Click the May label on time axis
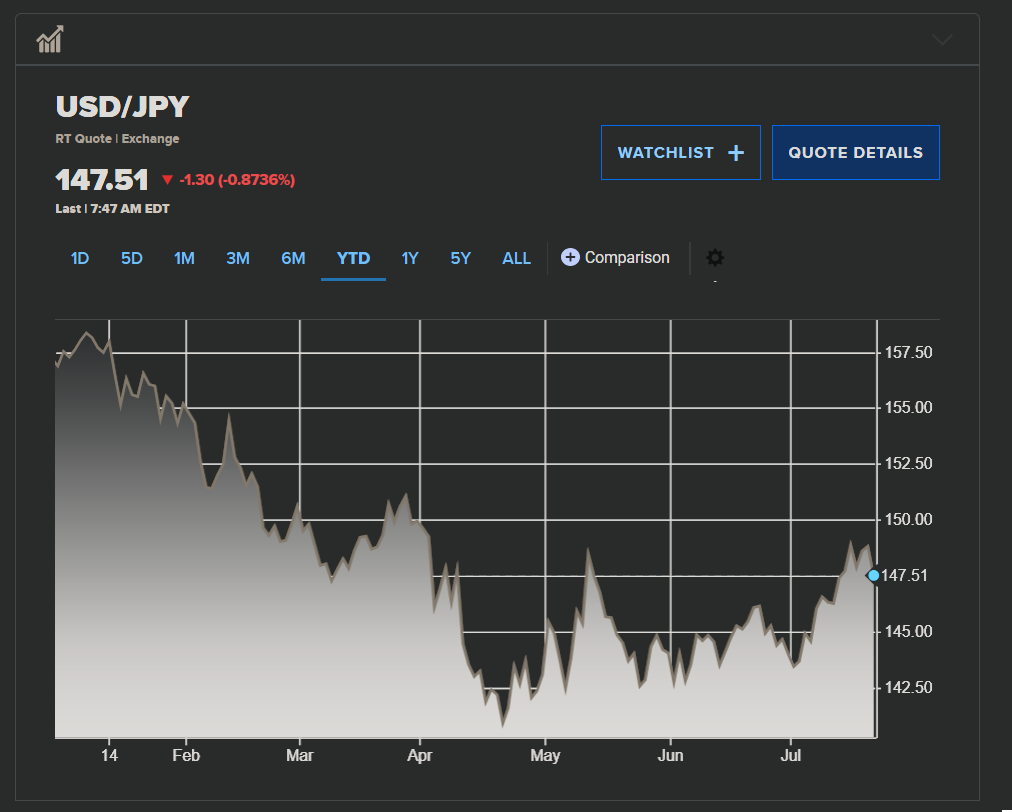This screenshot has height=812, width=1012. [545, 755]
